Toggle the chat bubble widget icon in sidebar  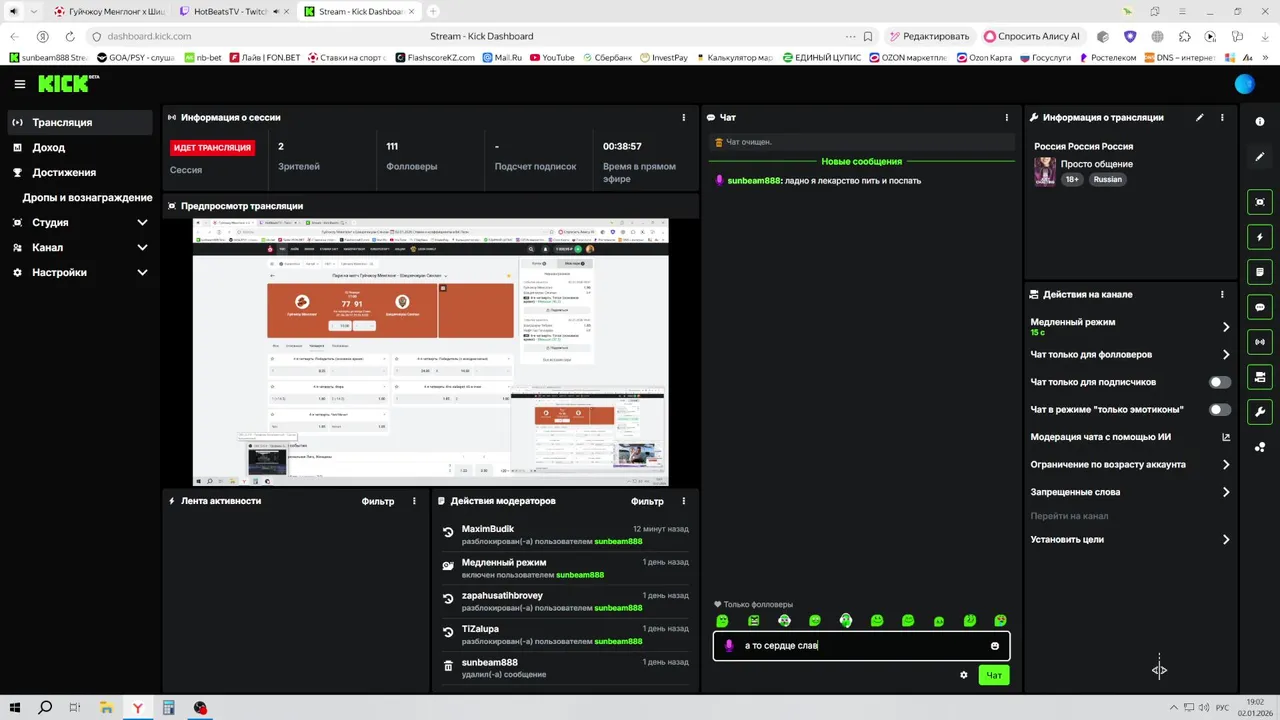1259,307
